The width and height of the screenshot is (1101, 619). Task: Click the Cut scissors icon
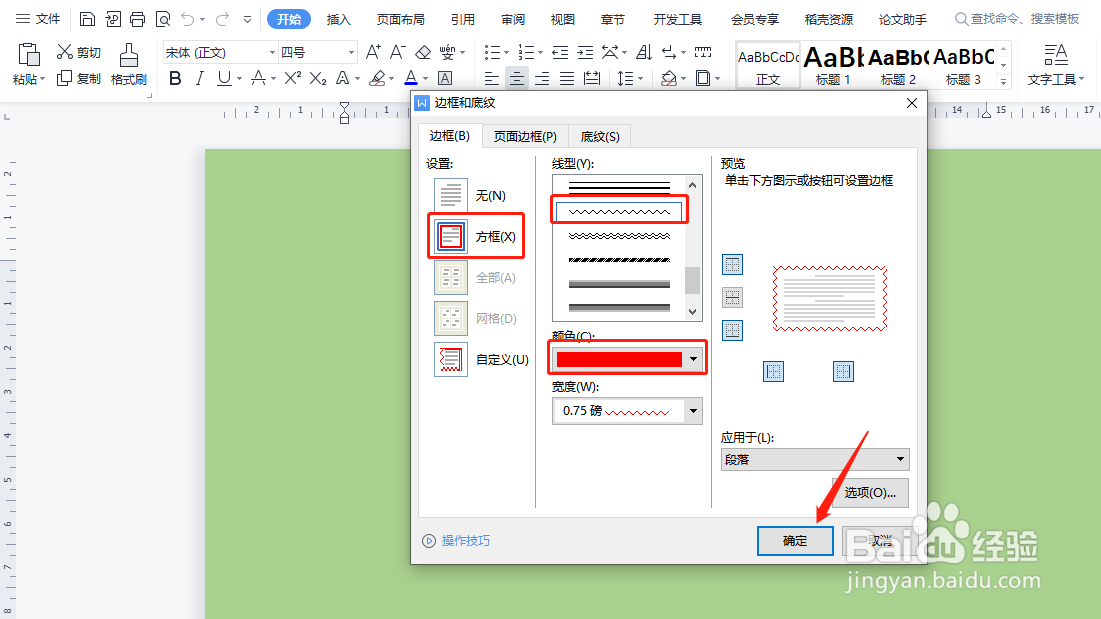pyautogui.click(x=65, y=52)
